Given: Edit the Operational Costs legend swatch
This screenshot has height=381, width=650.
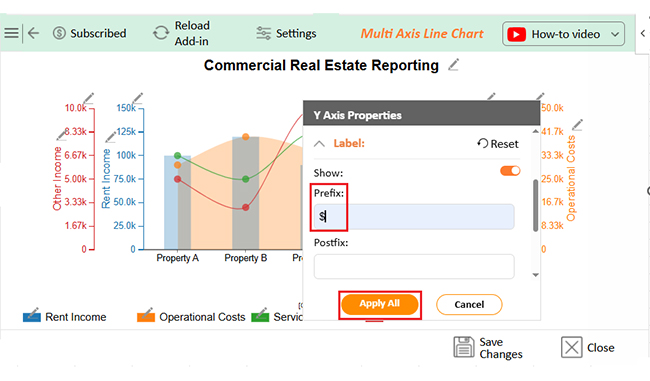Looking at the screenshot, I should point(146,315).
